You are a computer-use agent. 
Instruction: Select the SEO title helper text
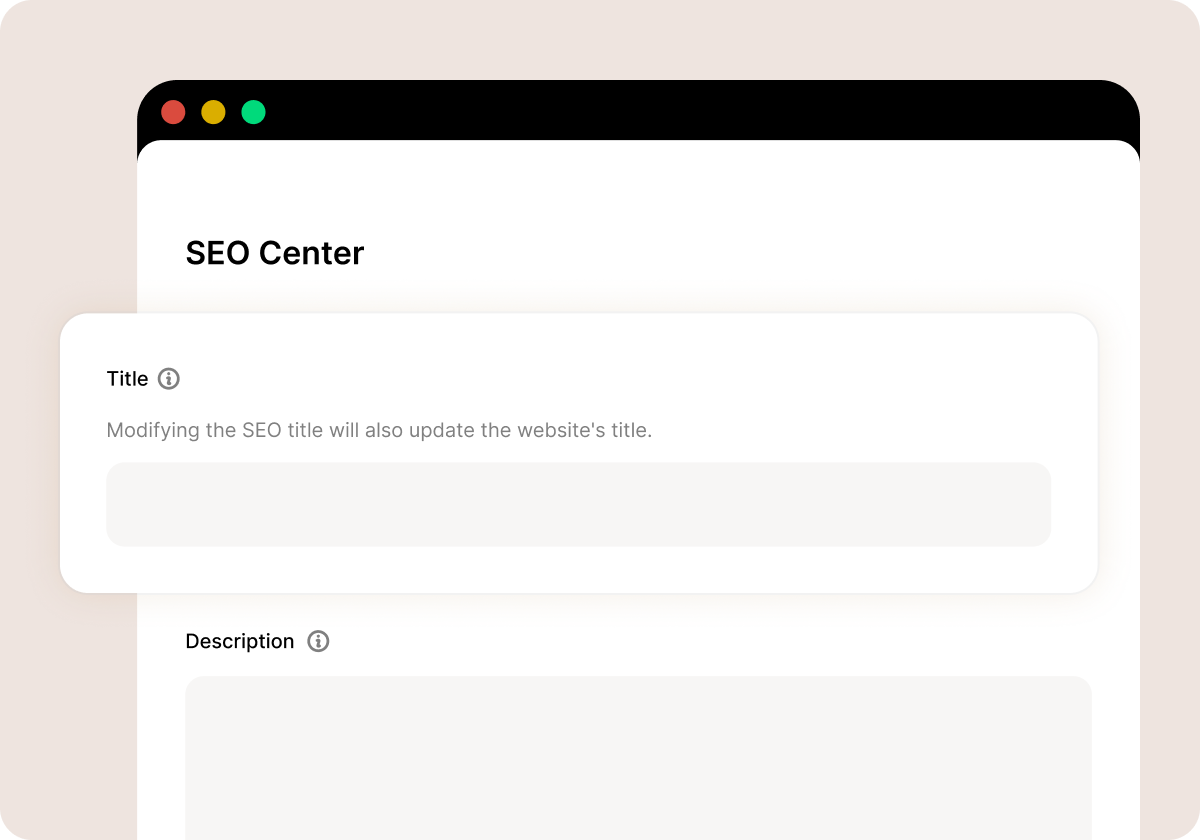pos(379,430)
